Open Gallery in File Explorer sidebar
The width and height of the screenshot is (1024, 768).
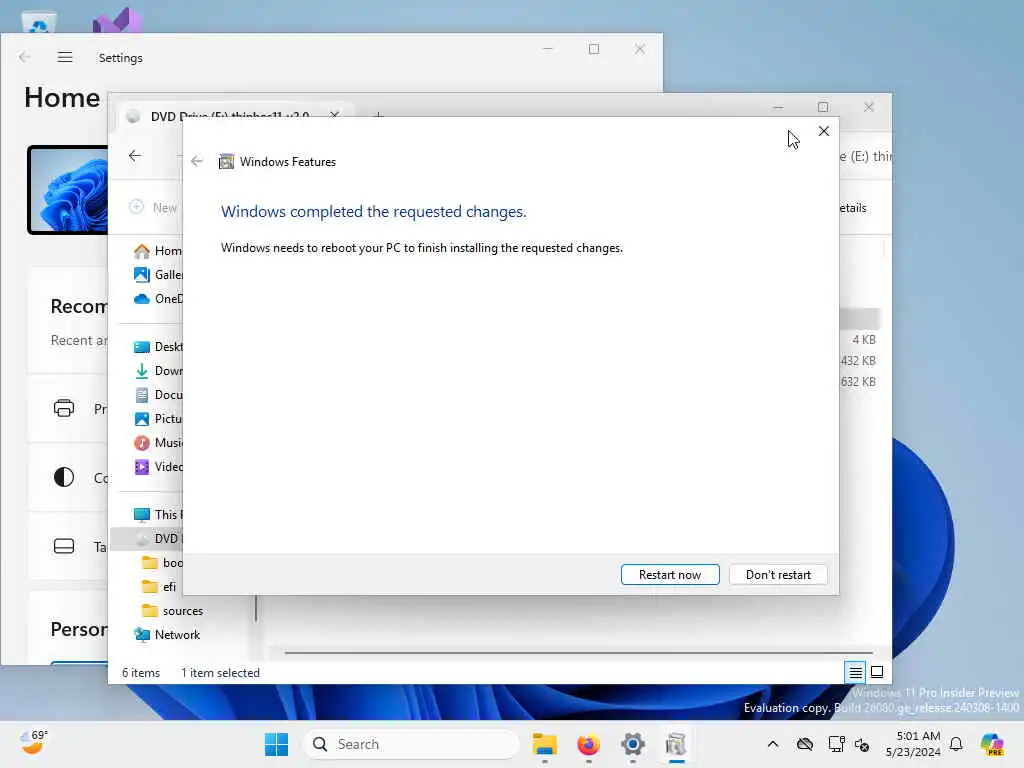pyautogui.click(x=157, y=275)
